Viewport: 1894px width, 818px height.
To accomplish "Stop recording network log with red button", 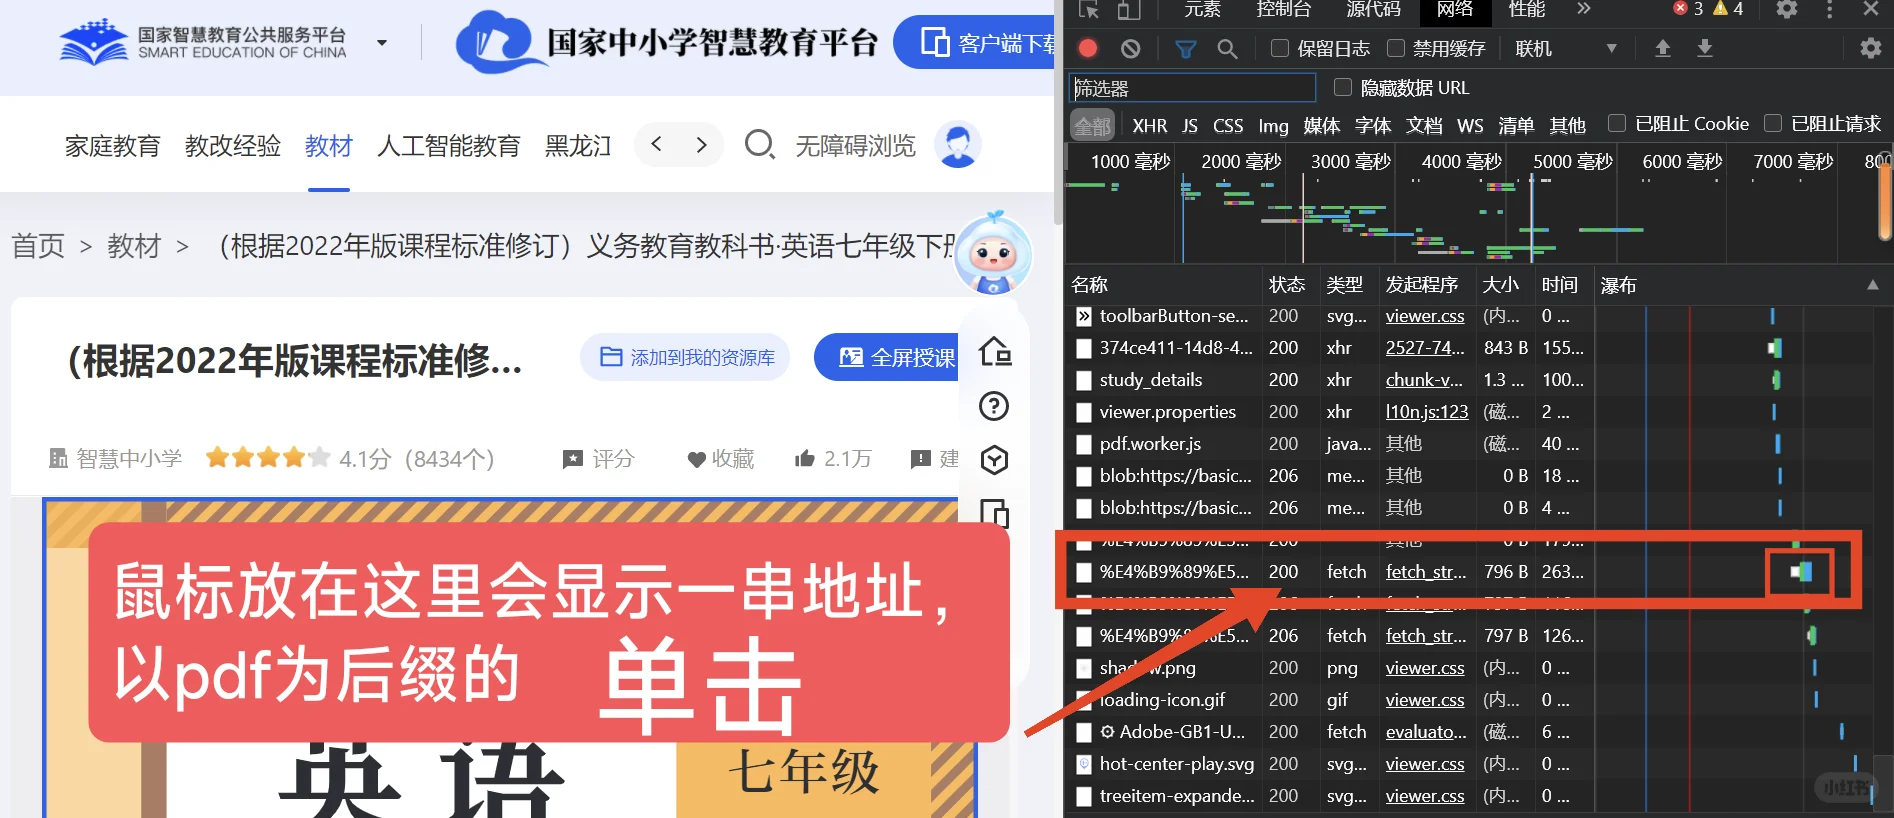I will pyautogui.click(x=1088, y=48).
